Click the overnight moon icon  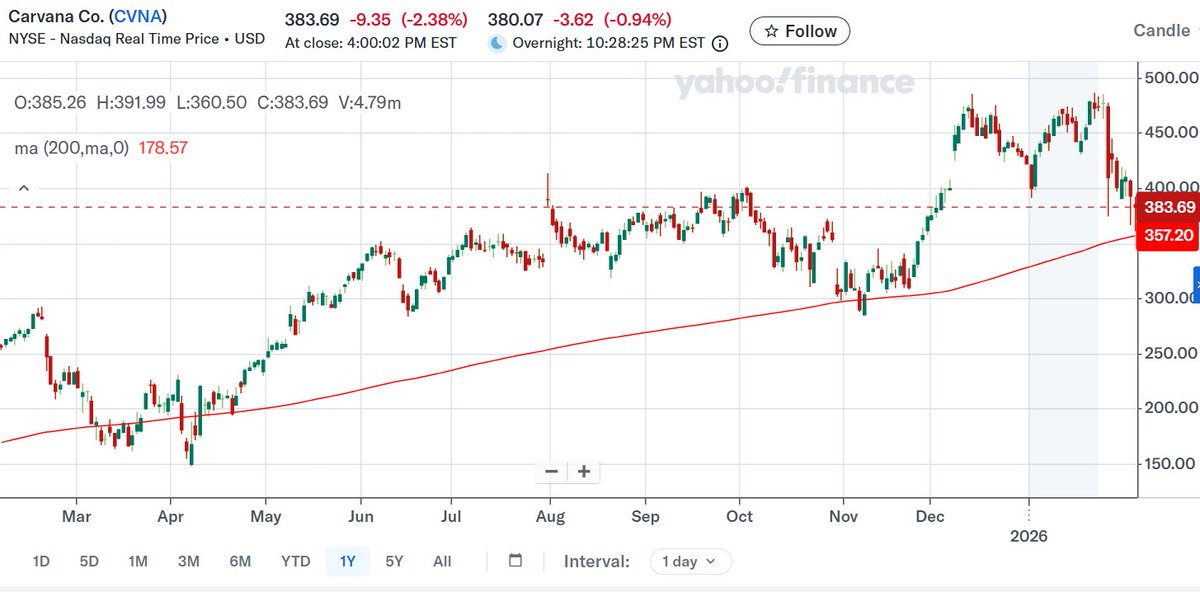[x=497, y=43]
